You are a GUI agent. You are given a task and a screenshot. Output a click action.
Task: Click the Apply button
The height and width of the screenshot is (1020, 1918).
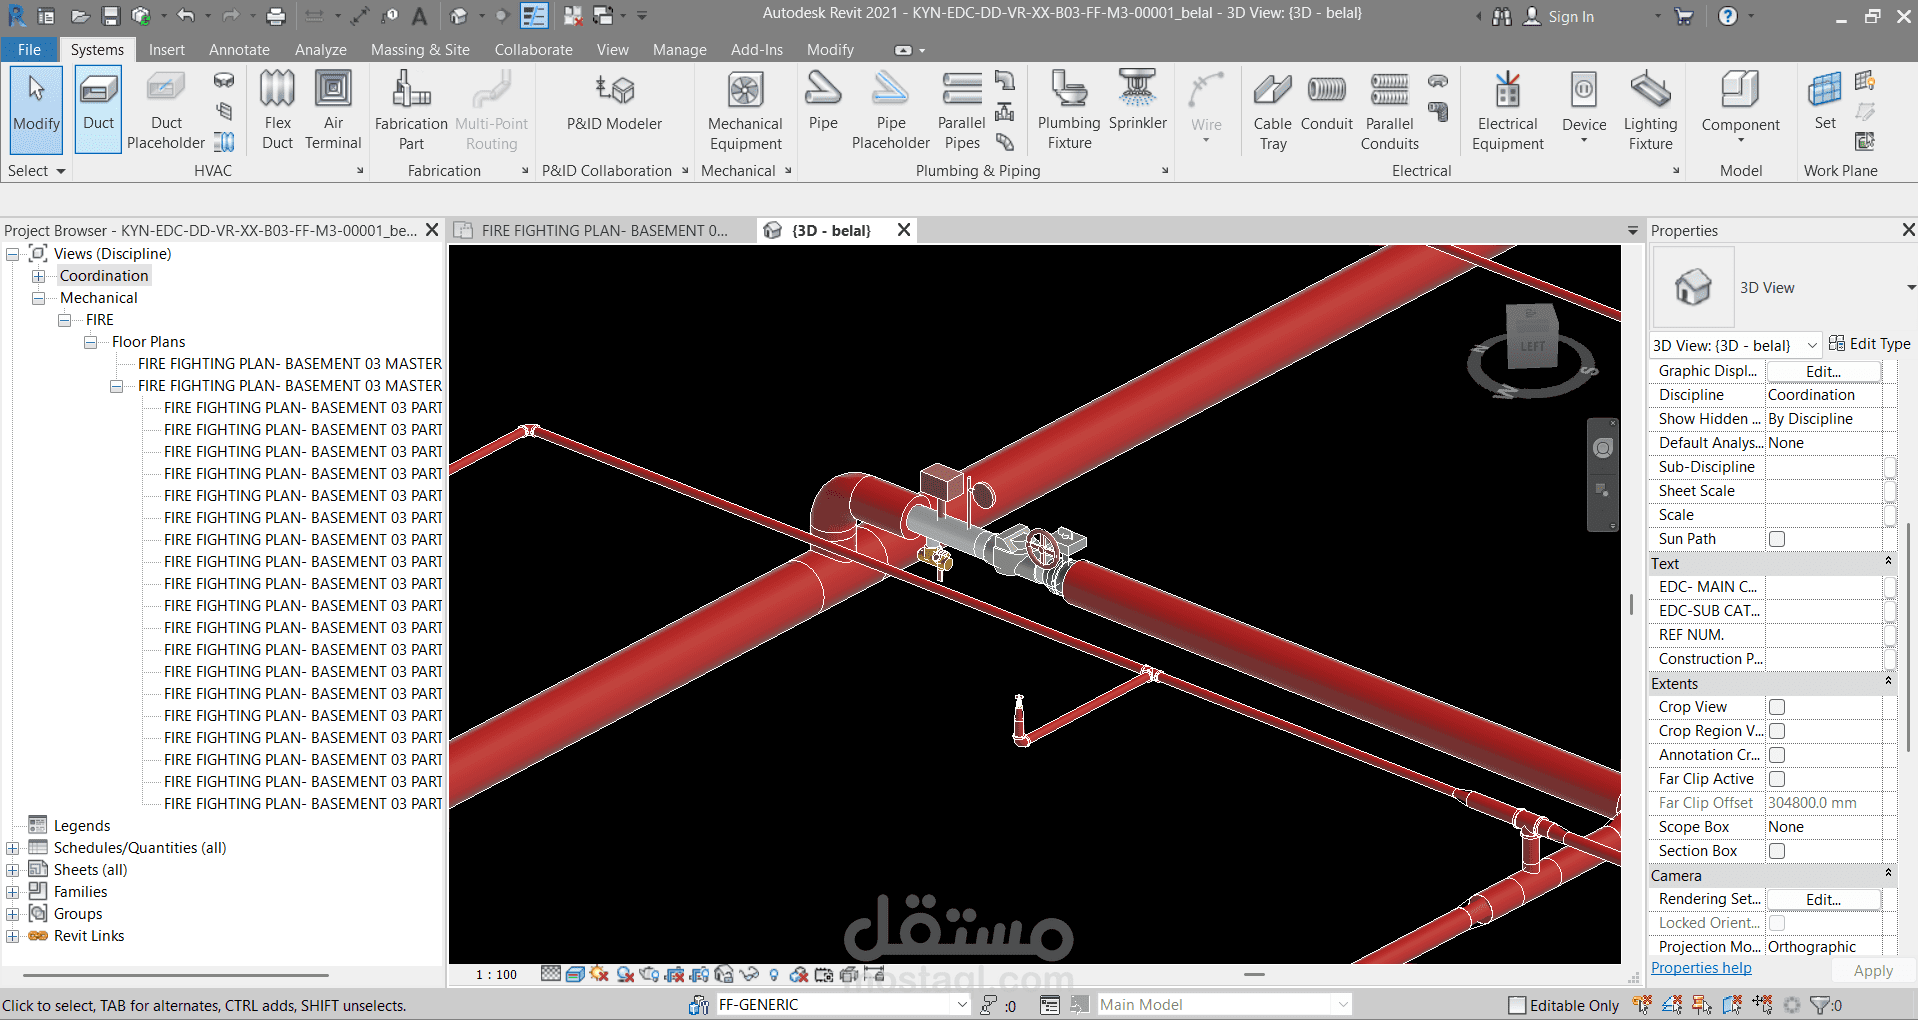[x=1873, y=970]
